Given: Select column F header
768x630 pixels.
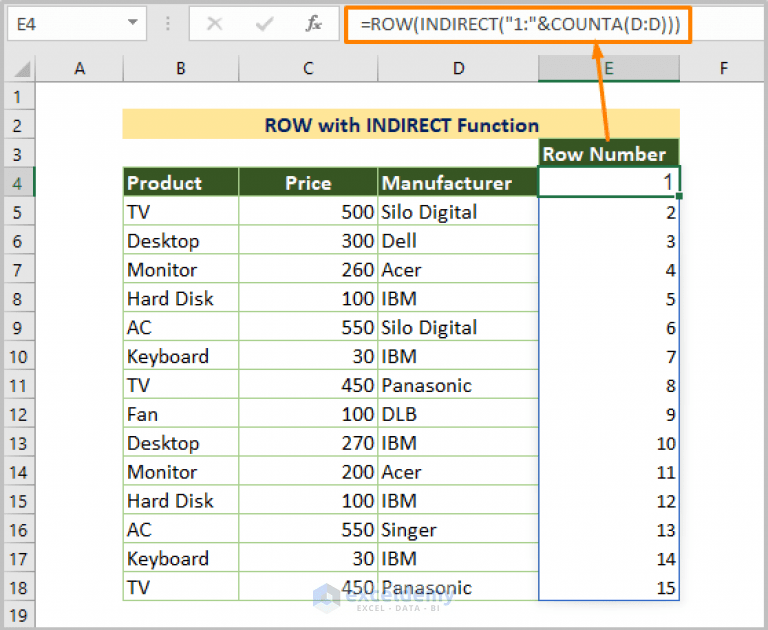Looking at the screenshot, I should click(723, 68).
